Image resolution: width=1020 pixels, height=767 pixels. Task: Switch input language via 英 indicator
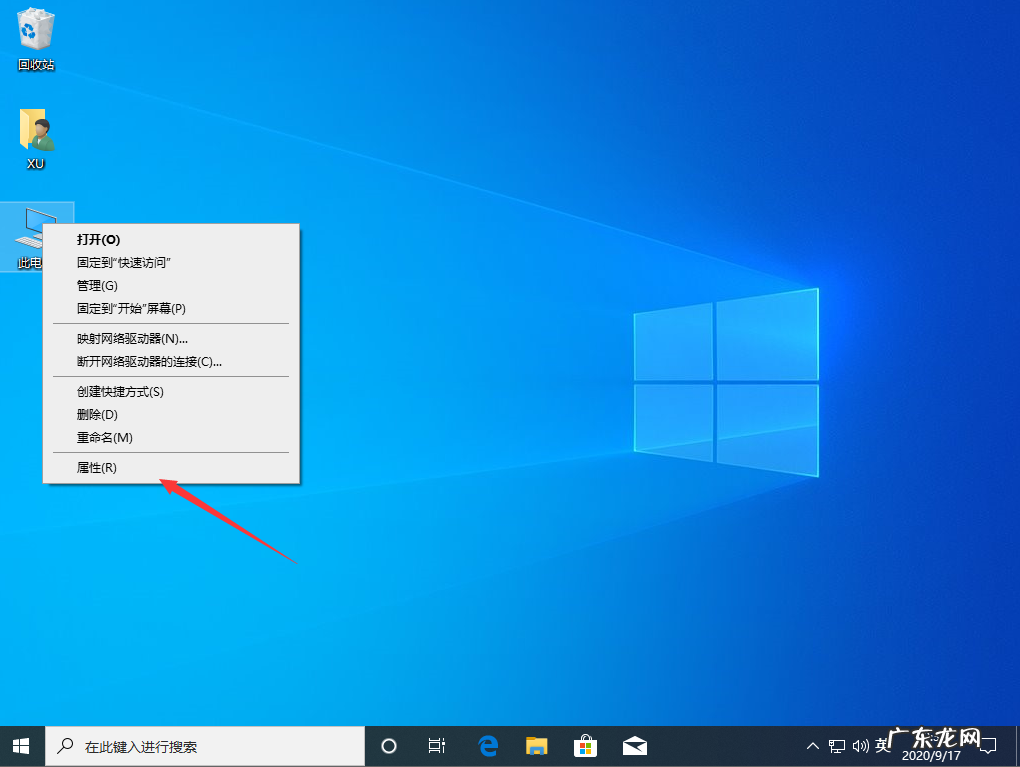[883, 745]
